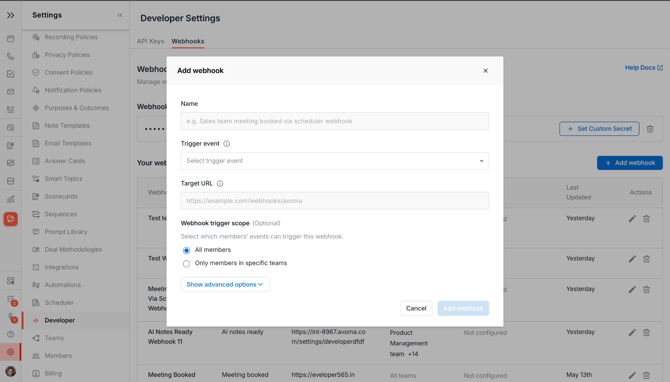This screenshot has width=670, height=382.
Task: Open Billing settings
Action: point(53,373)
